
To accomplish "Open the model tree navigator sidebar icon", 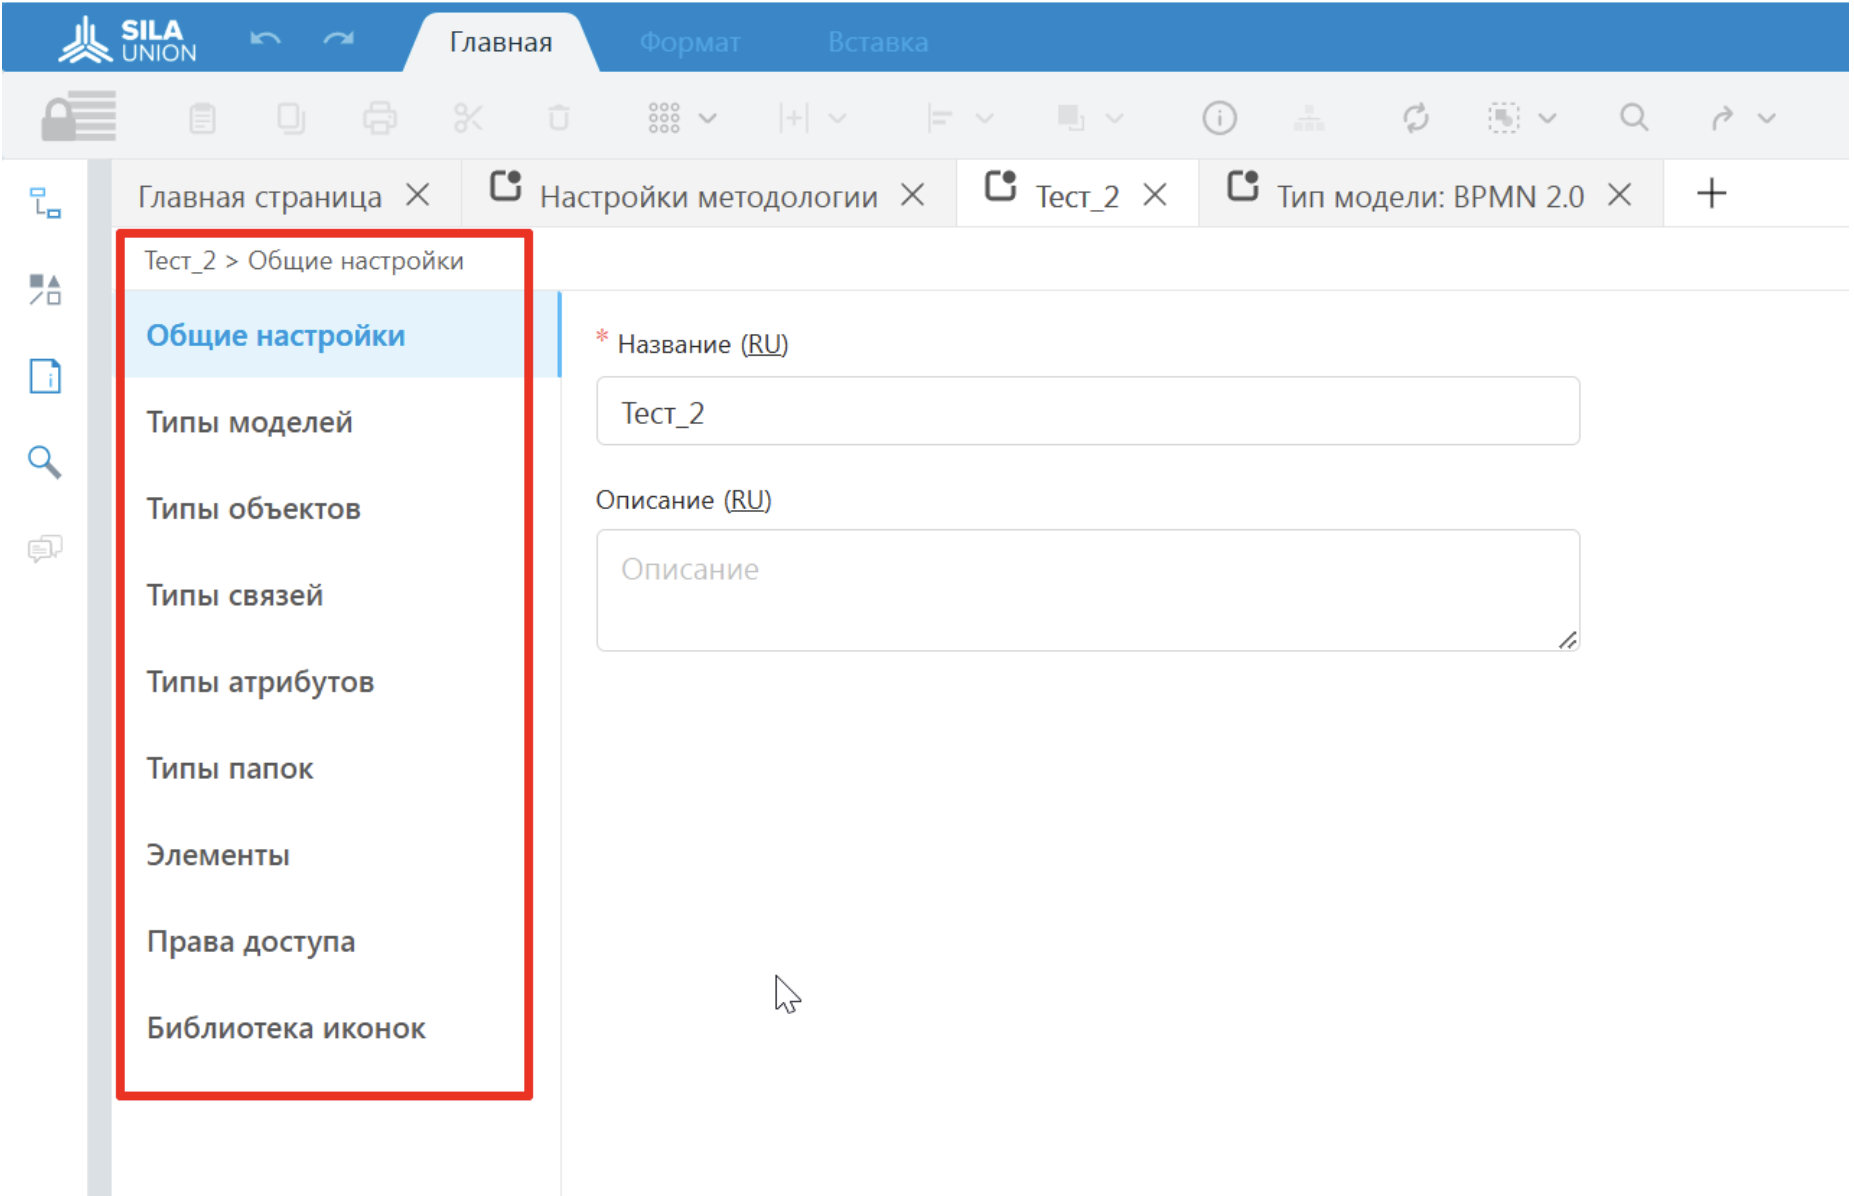I will point(45,203).
